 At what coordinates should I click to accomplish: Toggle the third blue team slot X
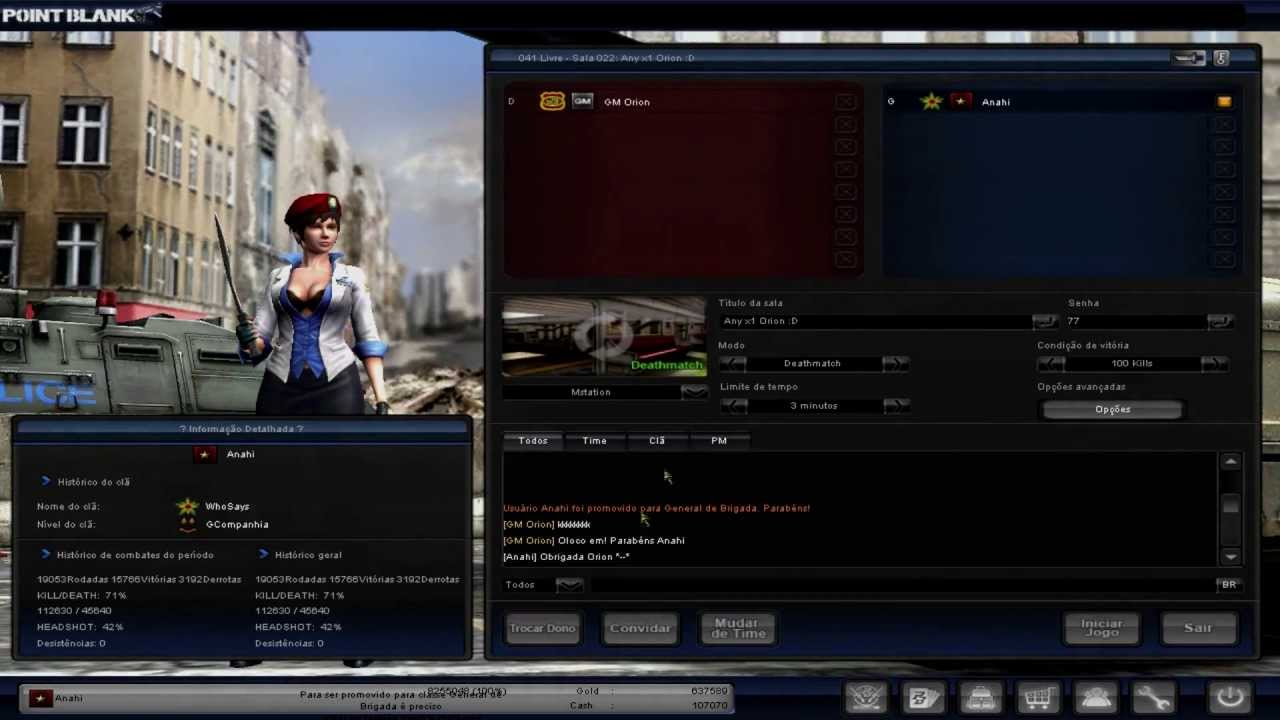tap(1224, 146)
